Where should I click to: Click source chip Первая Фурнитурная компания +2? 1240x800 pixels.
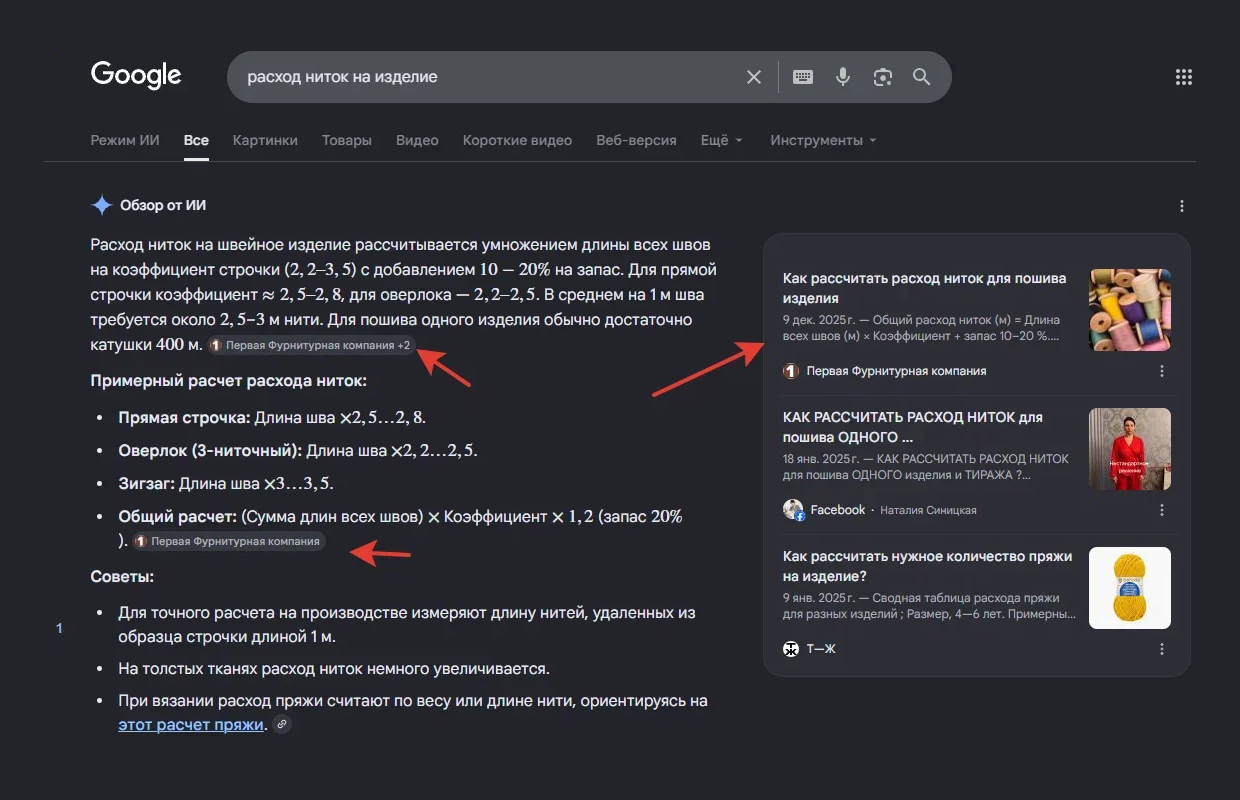click(x=310, y=345)
